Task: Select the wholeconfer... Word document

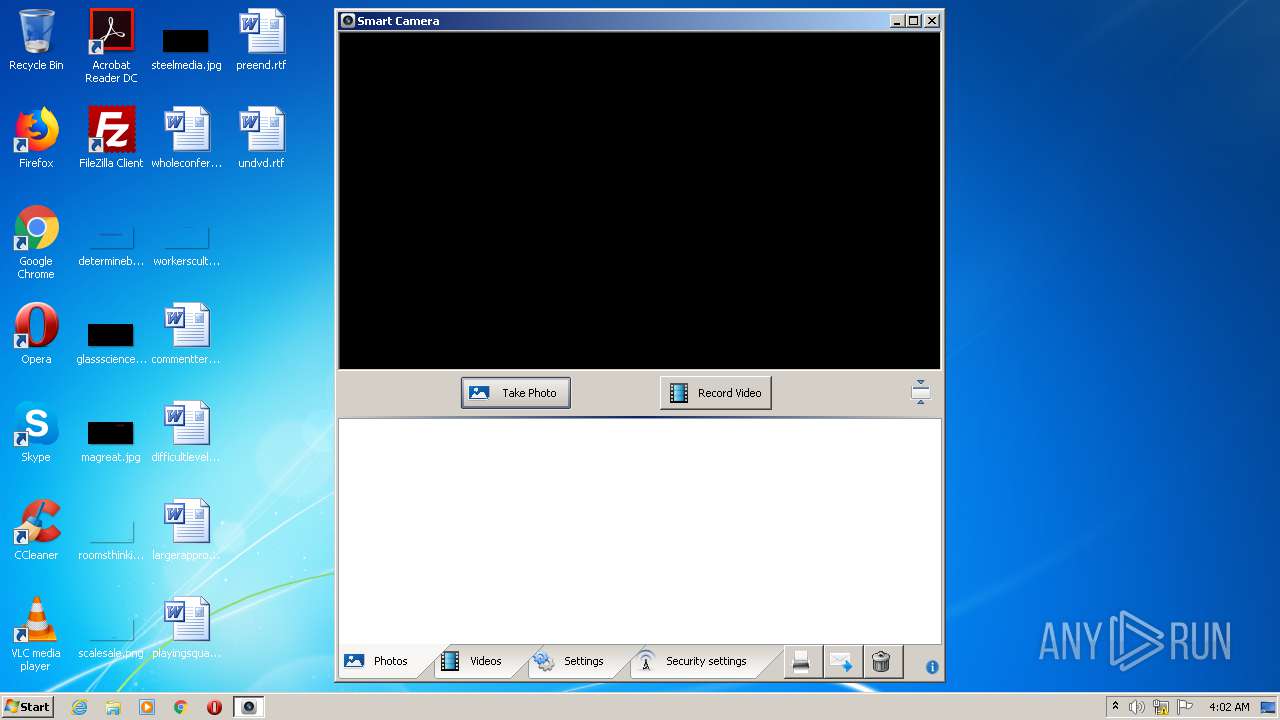Action: [186, 138]
